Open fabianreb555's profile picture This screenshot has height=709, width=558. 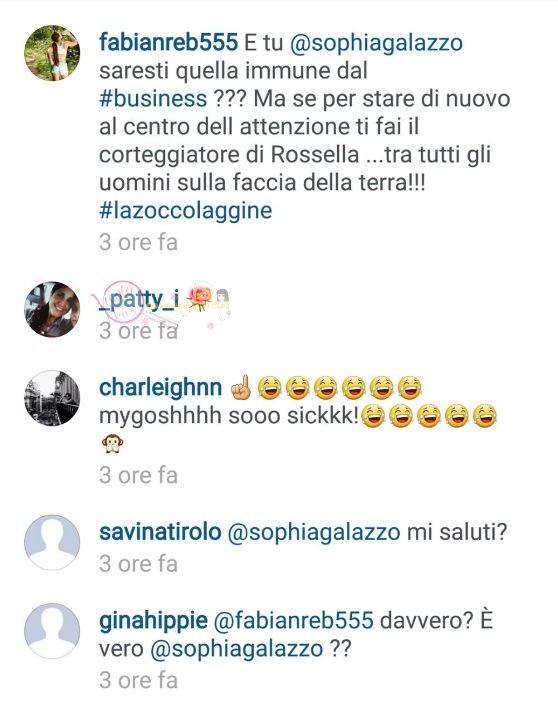52,52
